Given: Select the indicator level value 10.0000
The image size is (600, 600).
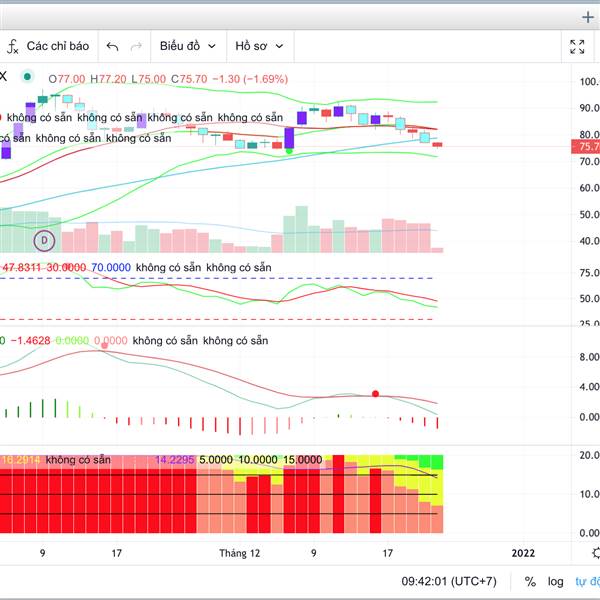Looking at the screenshot, I should pos(258,460).
